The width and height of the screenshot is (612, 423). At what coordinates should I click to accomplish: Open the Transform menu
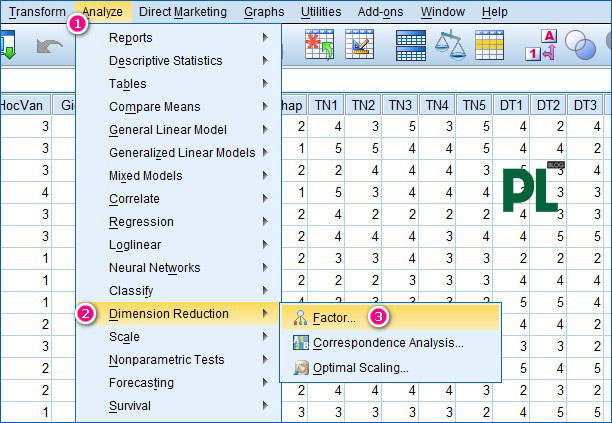tap(37, 12)
